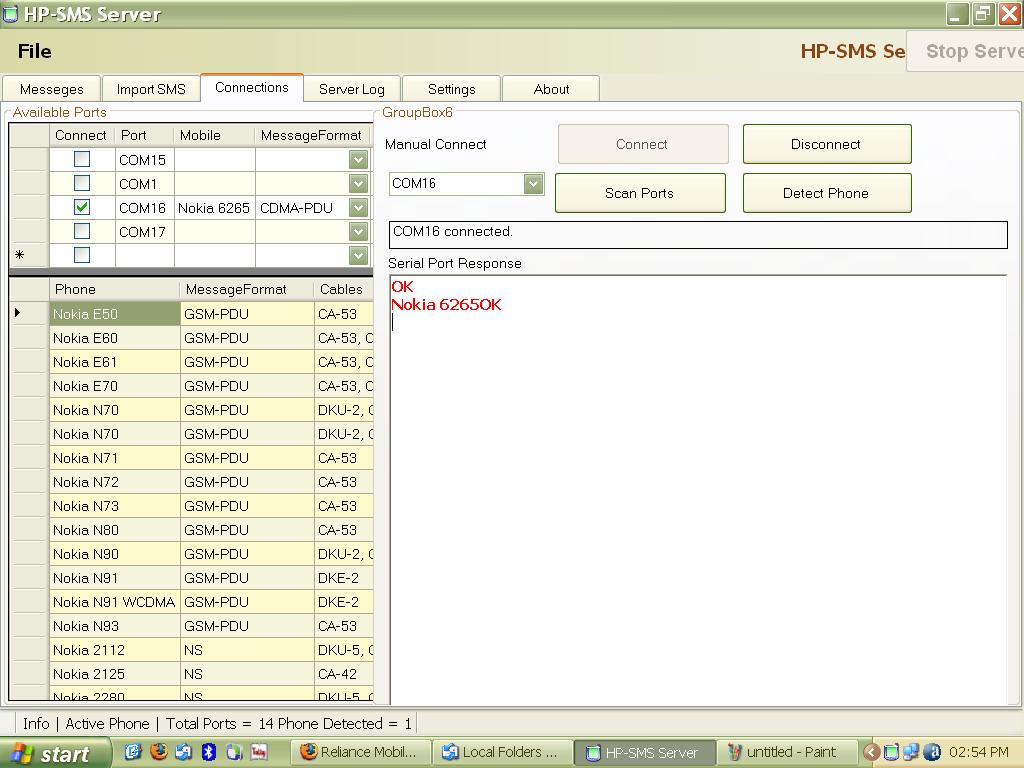Open COM1 MessageFormat dropdown
Screen dimensions: 1024x768
pyautogui.click(x=358, y=184)
